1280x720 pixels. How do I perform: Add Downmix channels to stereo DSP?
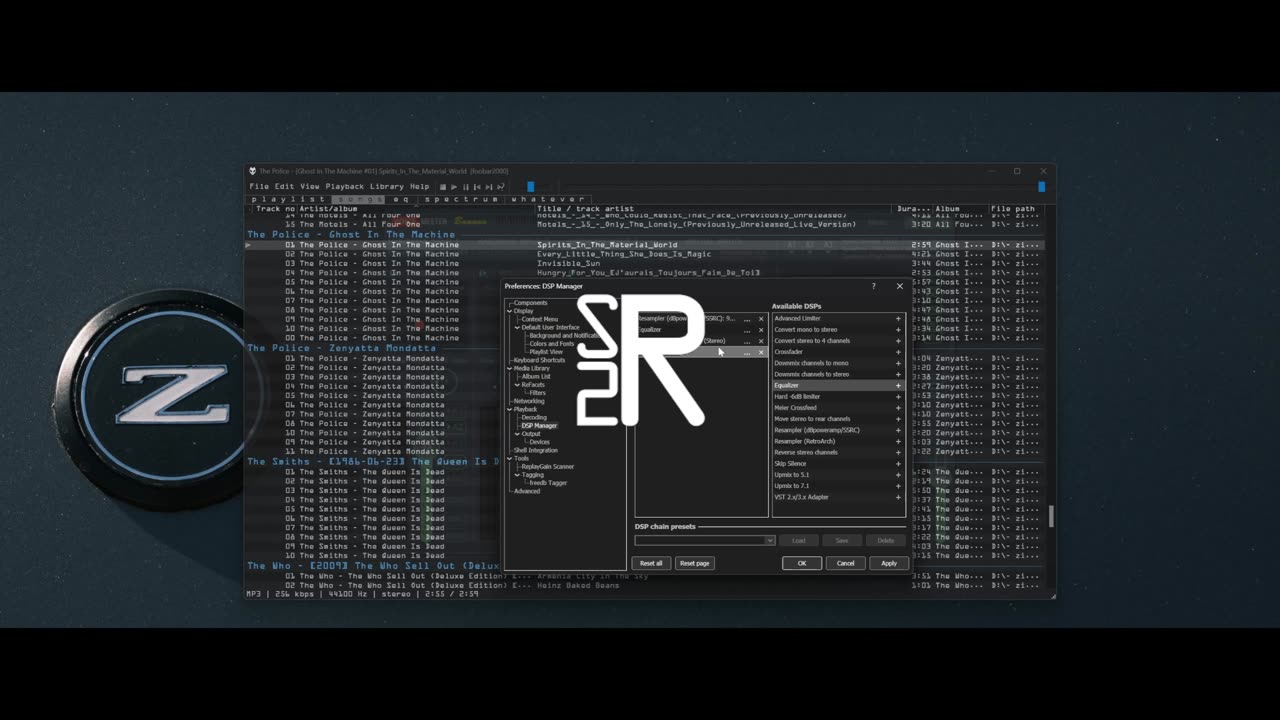click(898, 374)
